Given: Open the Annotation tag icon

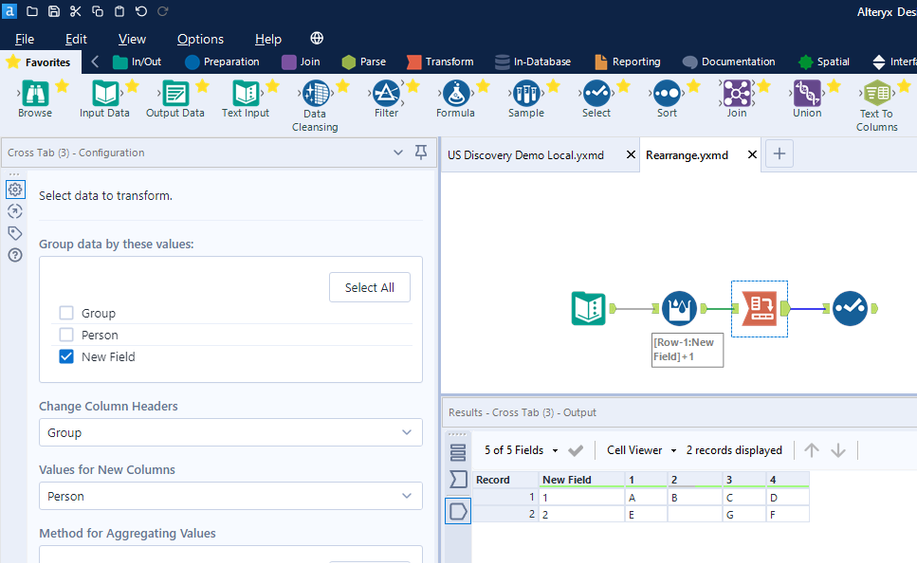Looking at the screenshot, I should [15, 233].
